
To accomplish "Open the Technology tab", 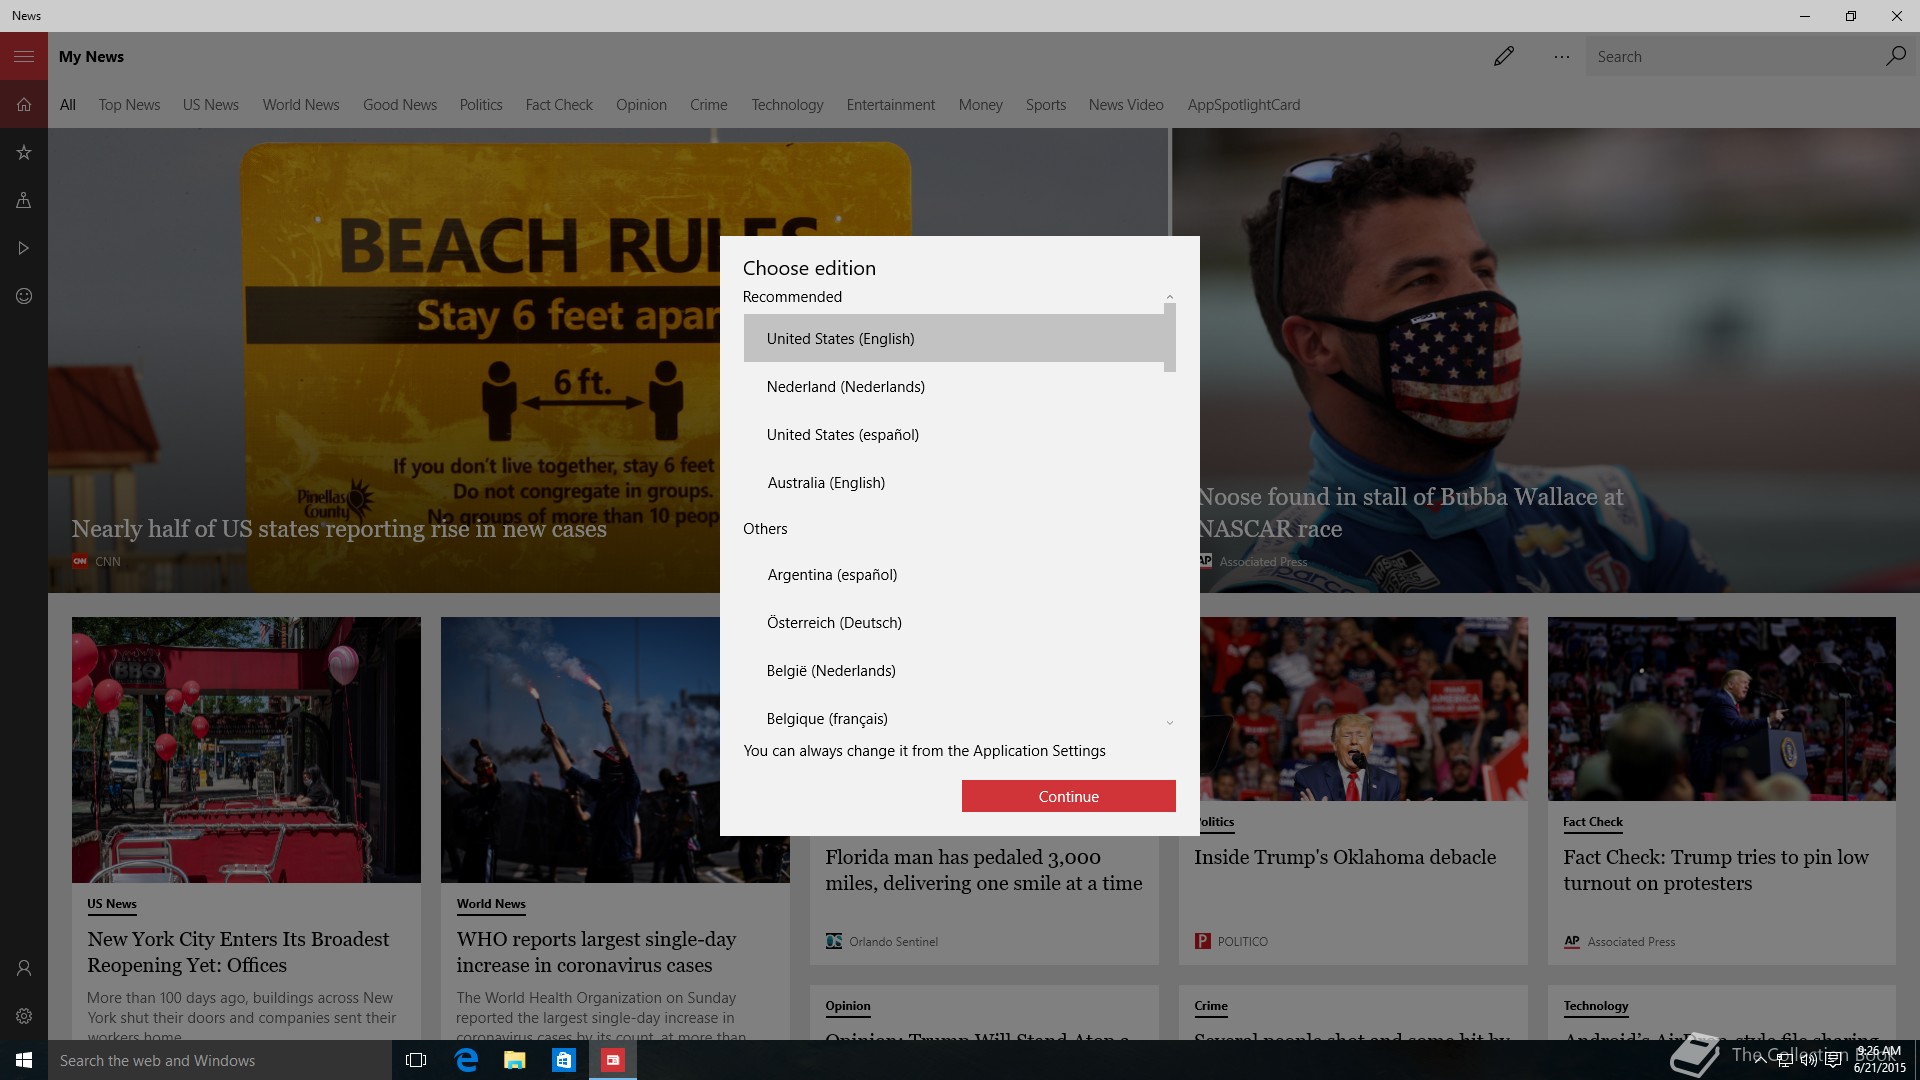I will click(787, 105).
